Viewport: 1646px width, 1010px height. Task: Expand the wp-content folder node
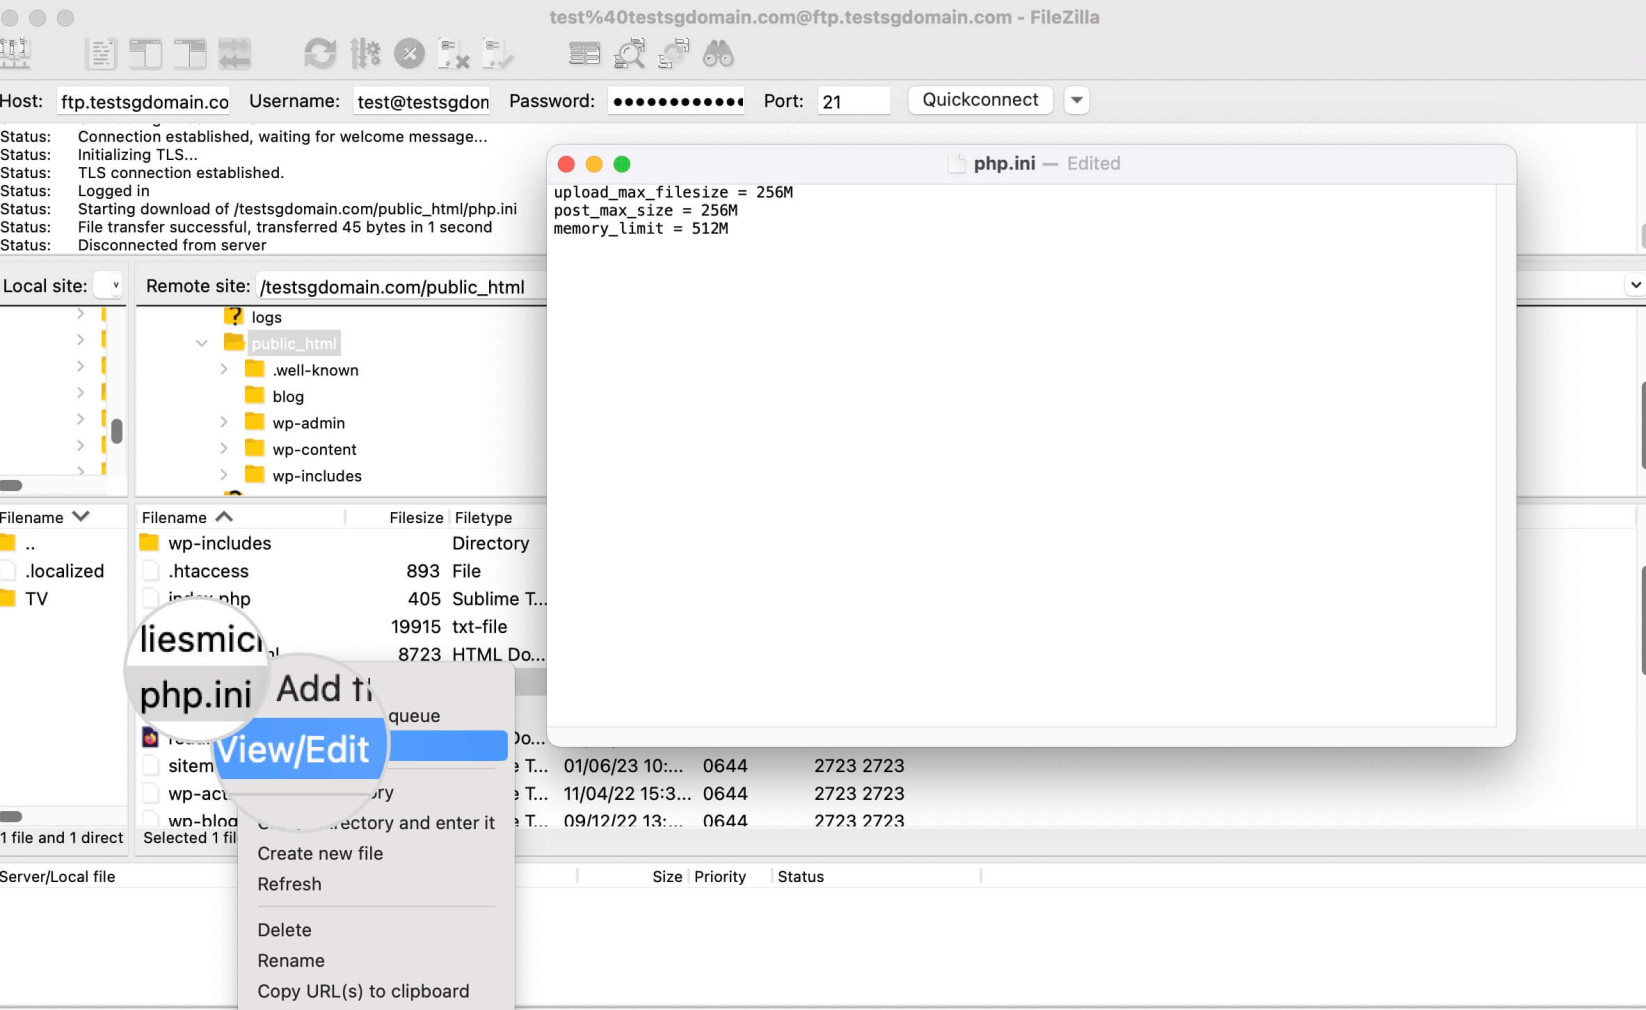224,448
